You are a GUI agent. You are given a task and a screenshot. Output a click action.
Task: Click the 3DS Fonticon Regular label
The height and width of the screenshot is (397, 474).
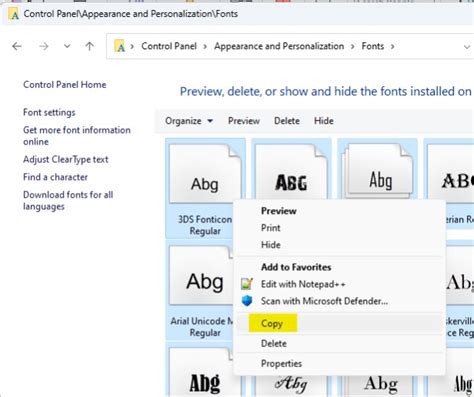pos(205,225)
